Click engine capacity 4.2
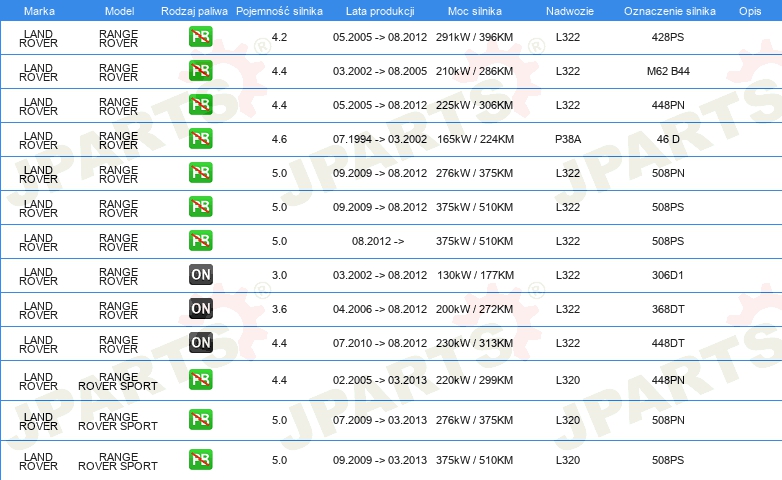 point(279,37)
